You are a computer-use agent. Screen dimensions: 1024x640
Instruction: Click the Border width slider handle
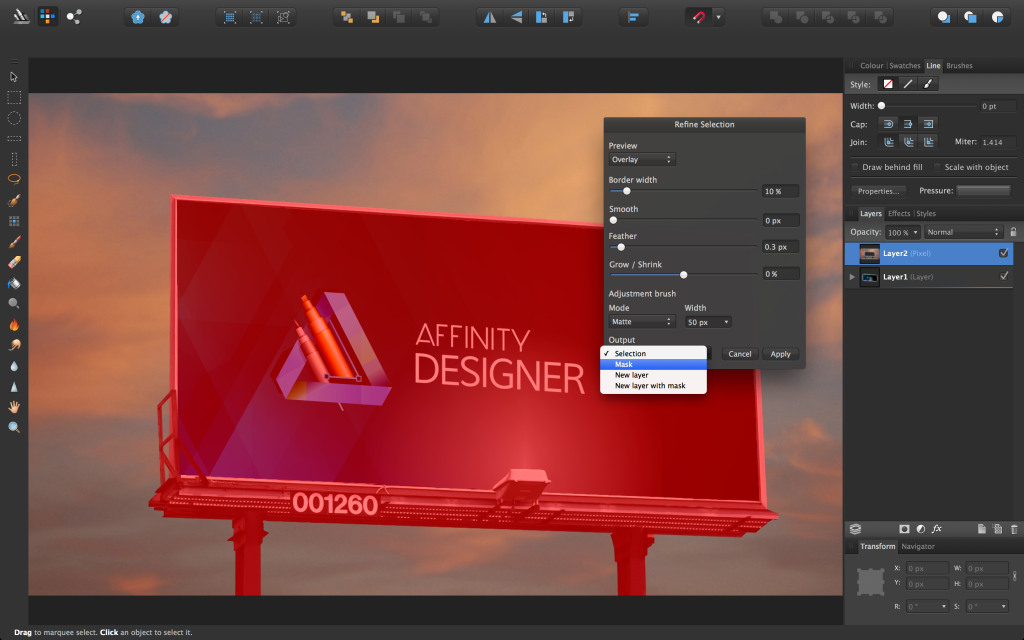pos(626,191)
